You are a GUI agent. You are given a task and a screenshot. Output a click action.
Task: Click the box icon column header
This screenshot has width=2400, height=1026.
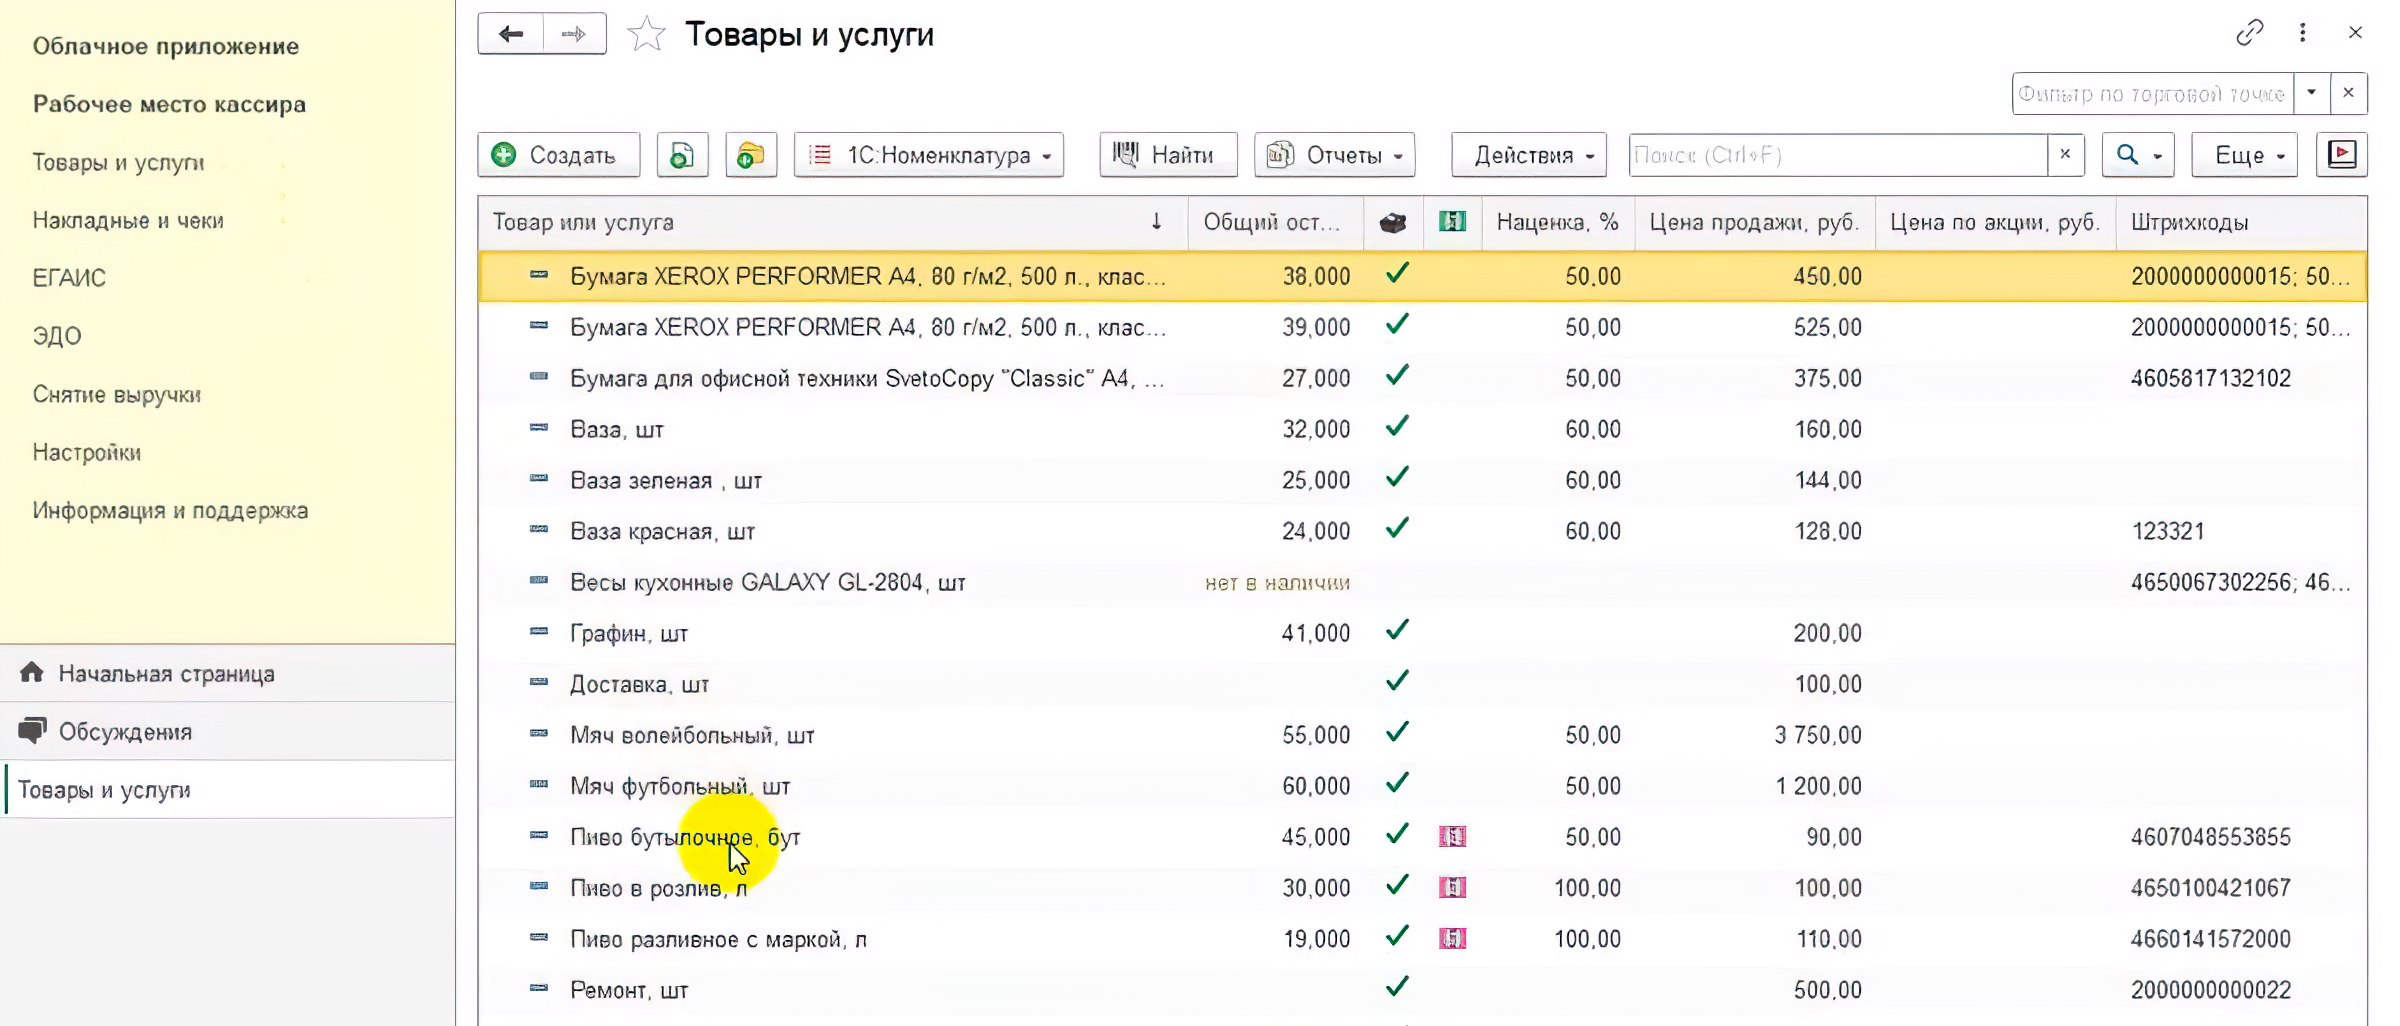coord(1393,222)
